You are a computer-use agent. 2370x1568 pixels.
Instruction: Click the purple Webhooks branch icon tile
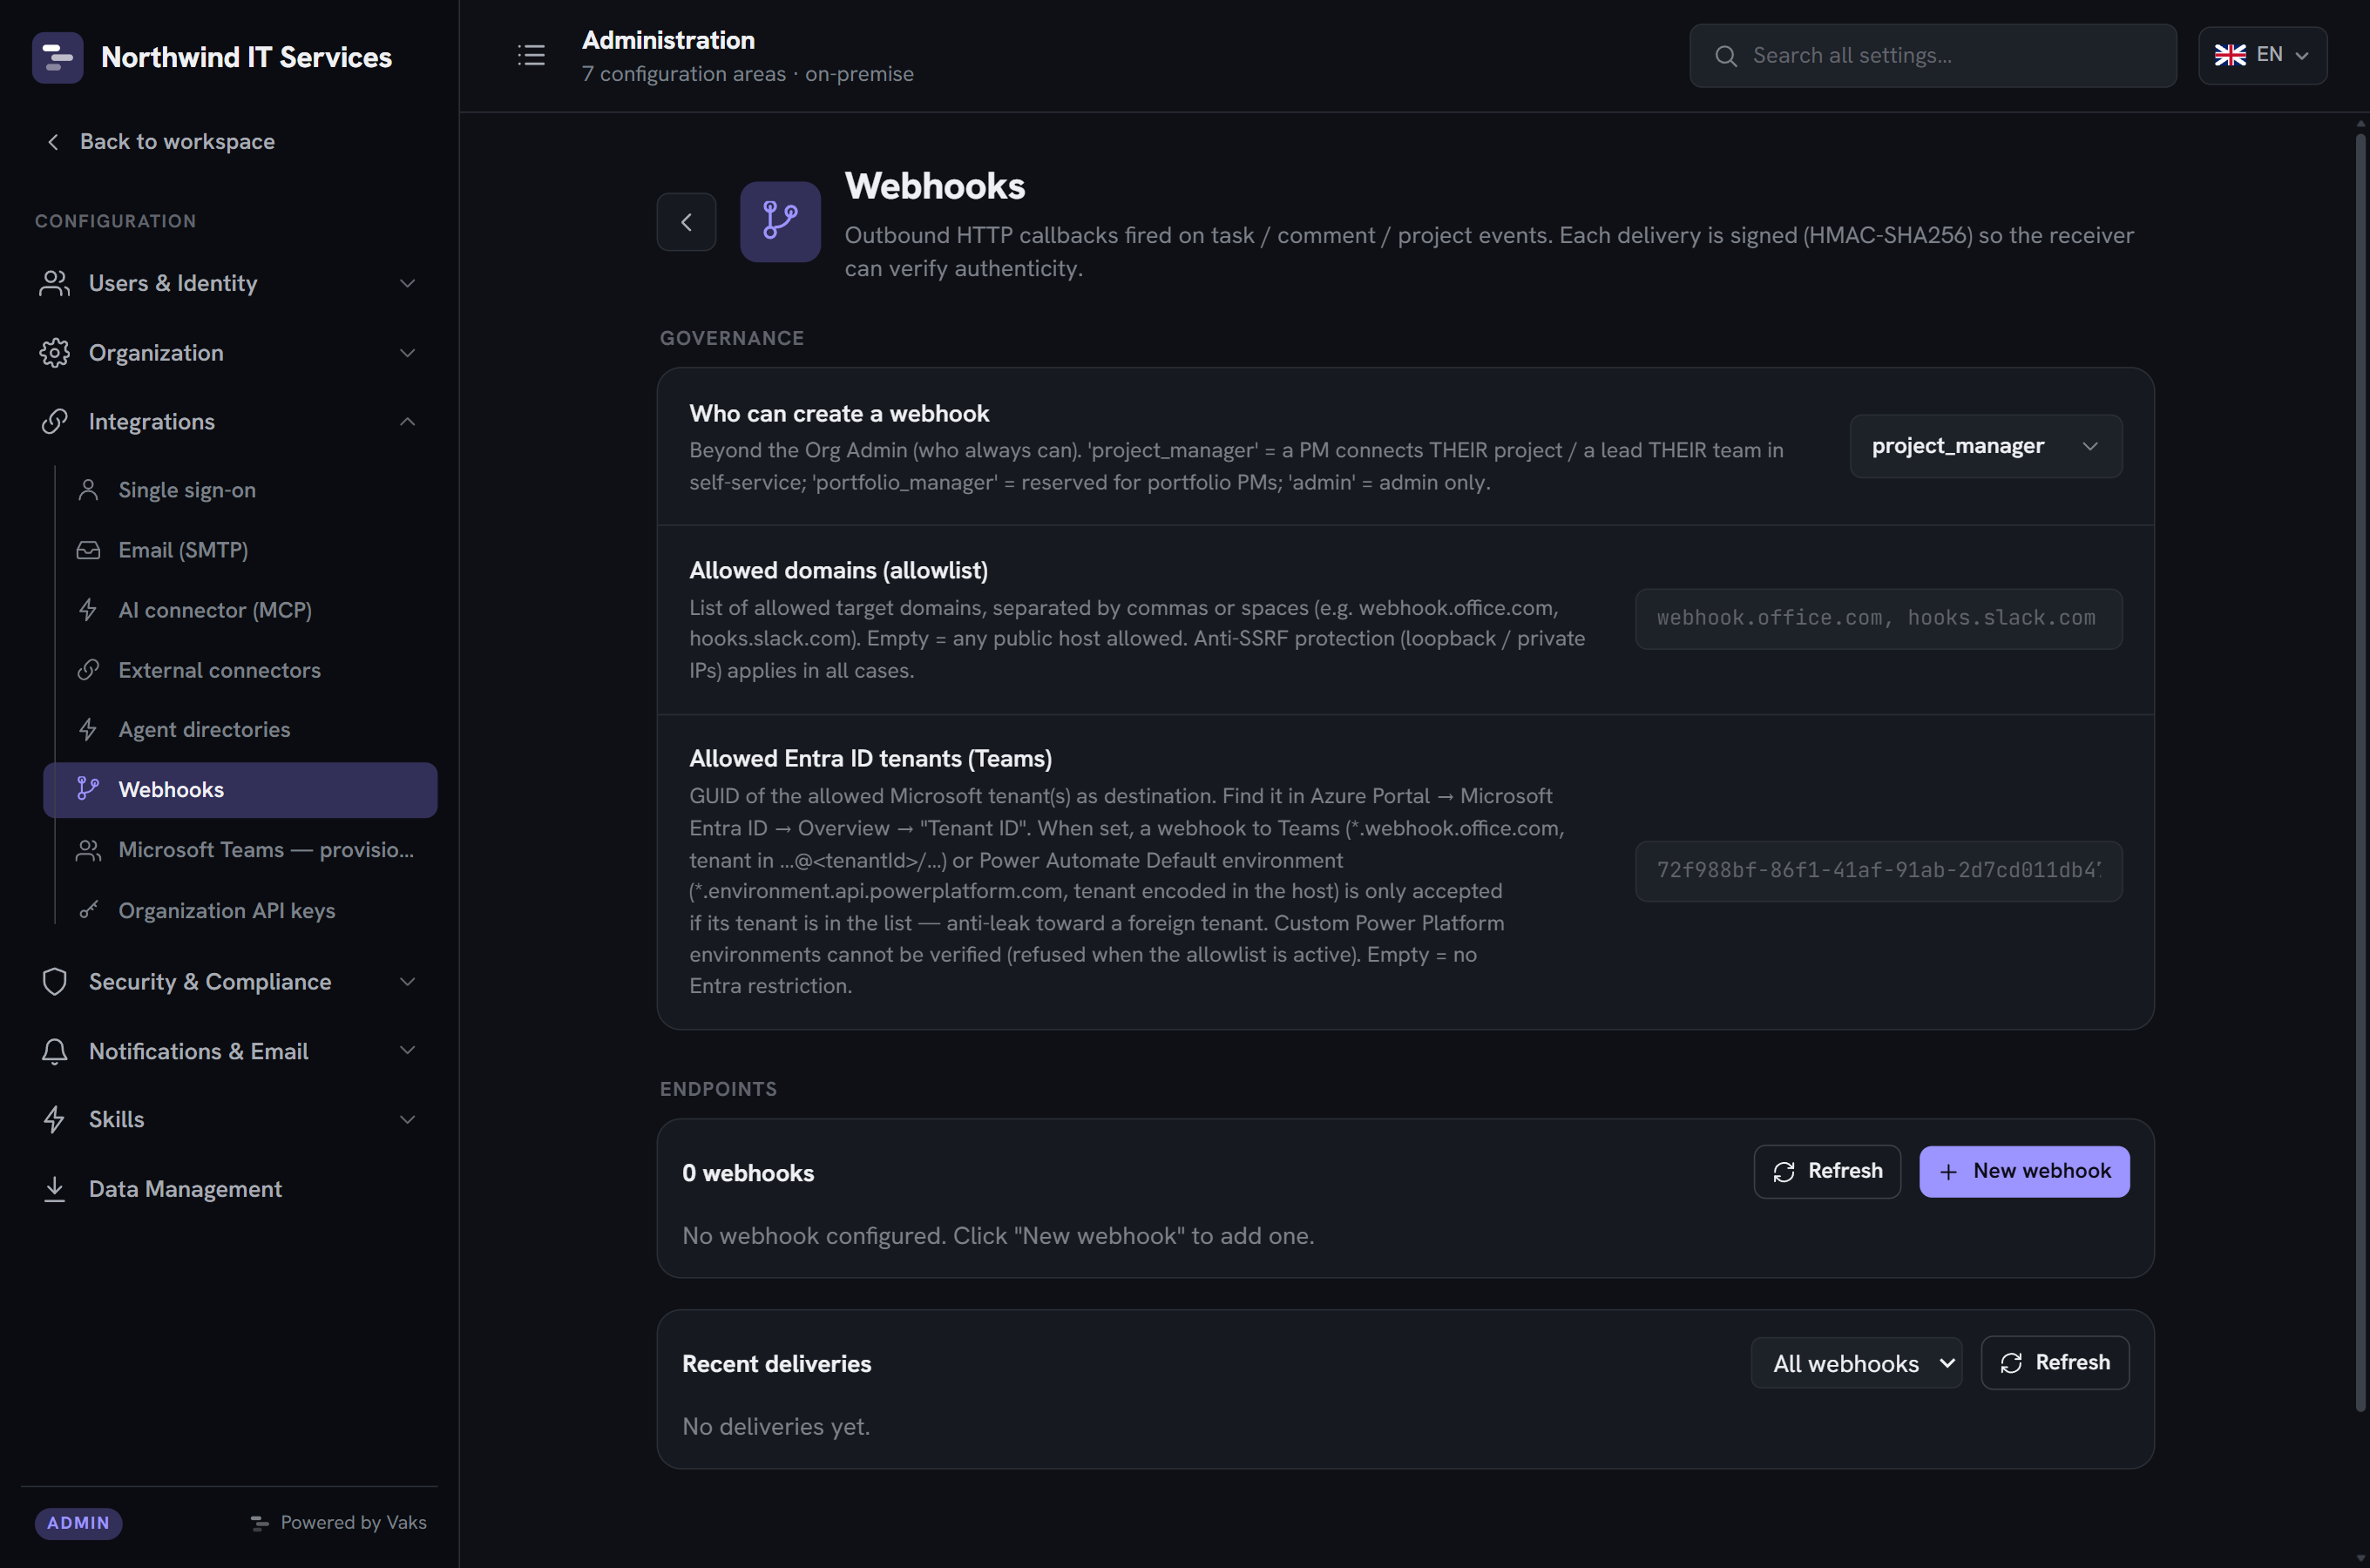tap(780, 222)
